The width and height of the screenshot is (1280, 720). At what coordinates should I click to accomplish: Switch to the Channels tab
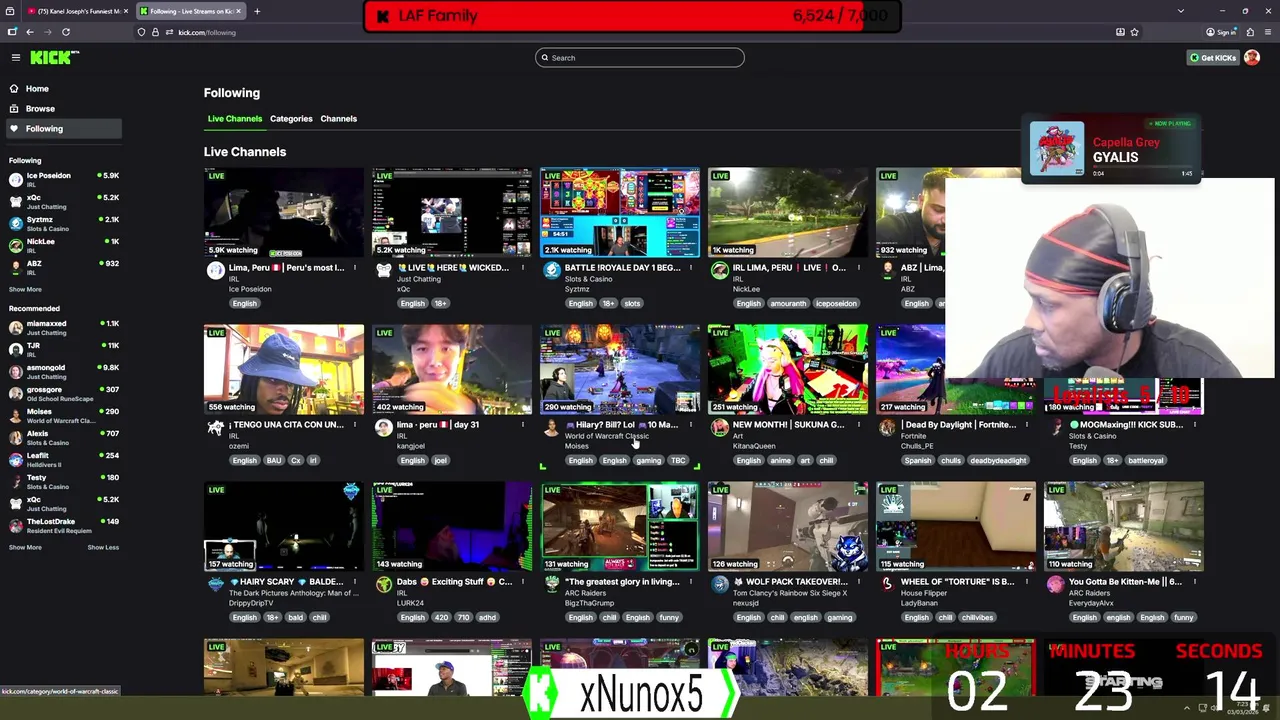point(338,119)
